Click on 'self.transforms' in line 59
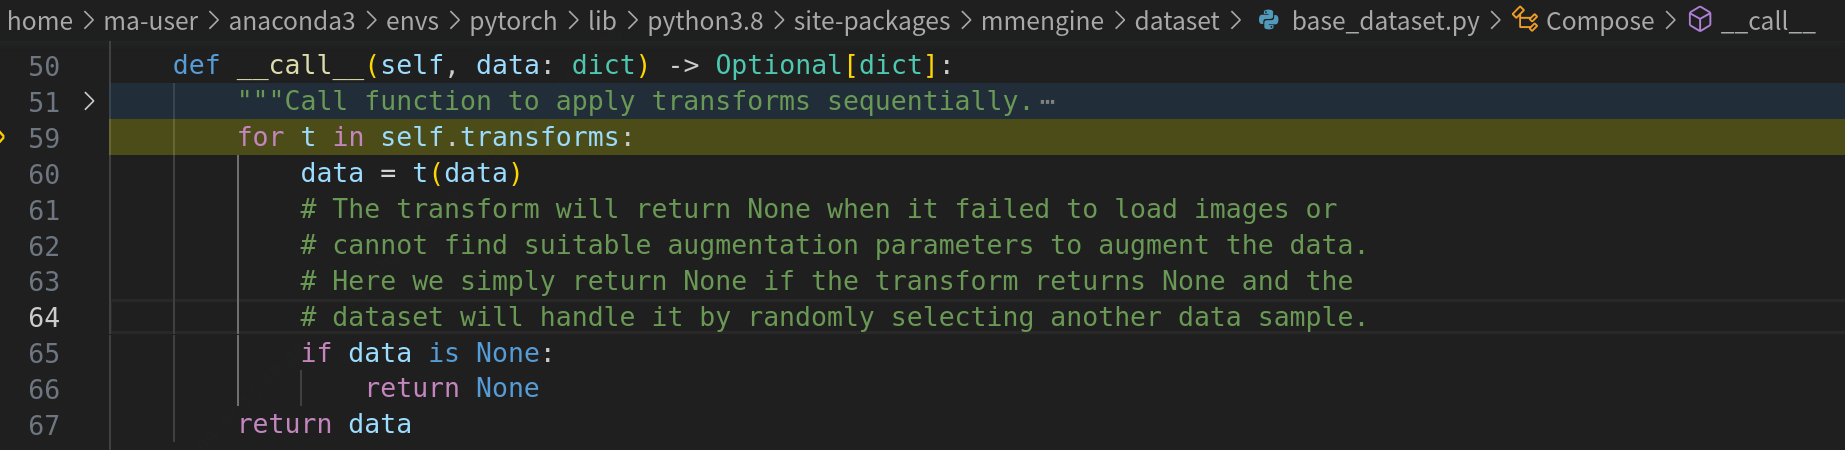 499,137
